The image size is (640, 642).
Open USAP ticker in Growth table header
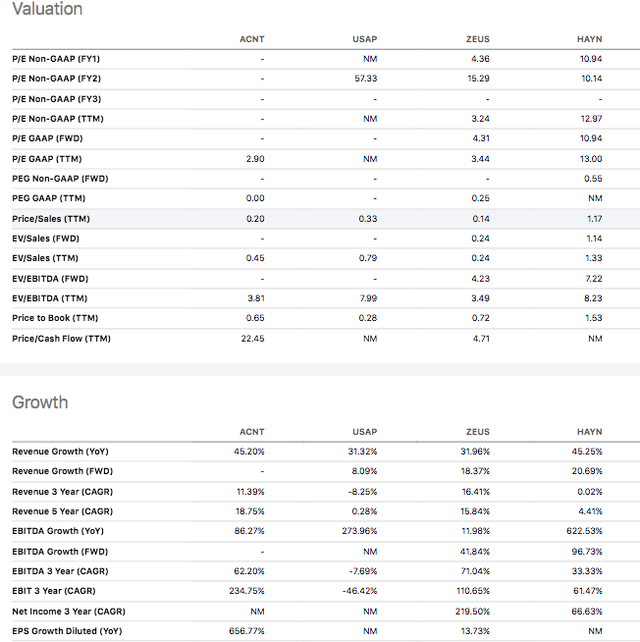tap(364, 432)
